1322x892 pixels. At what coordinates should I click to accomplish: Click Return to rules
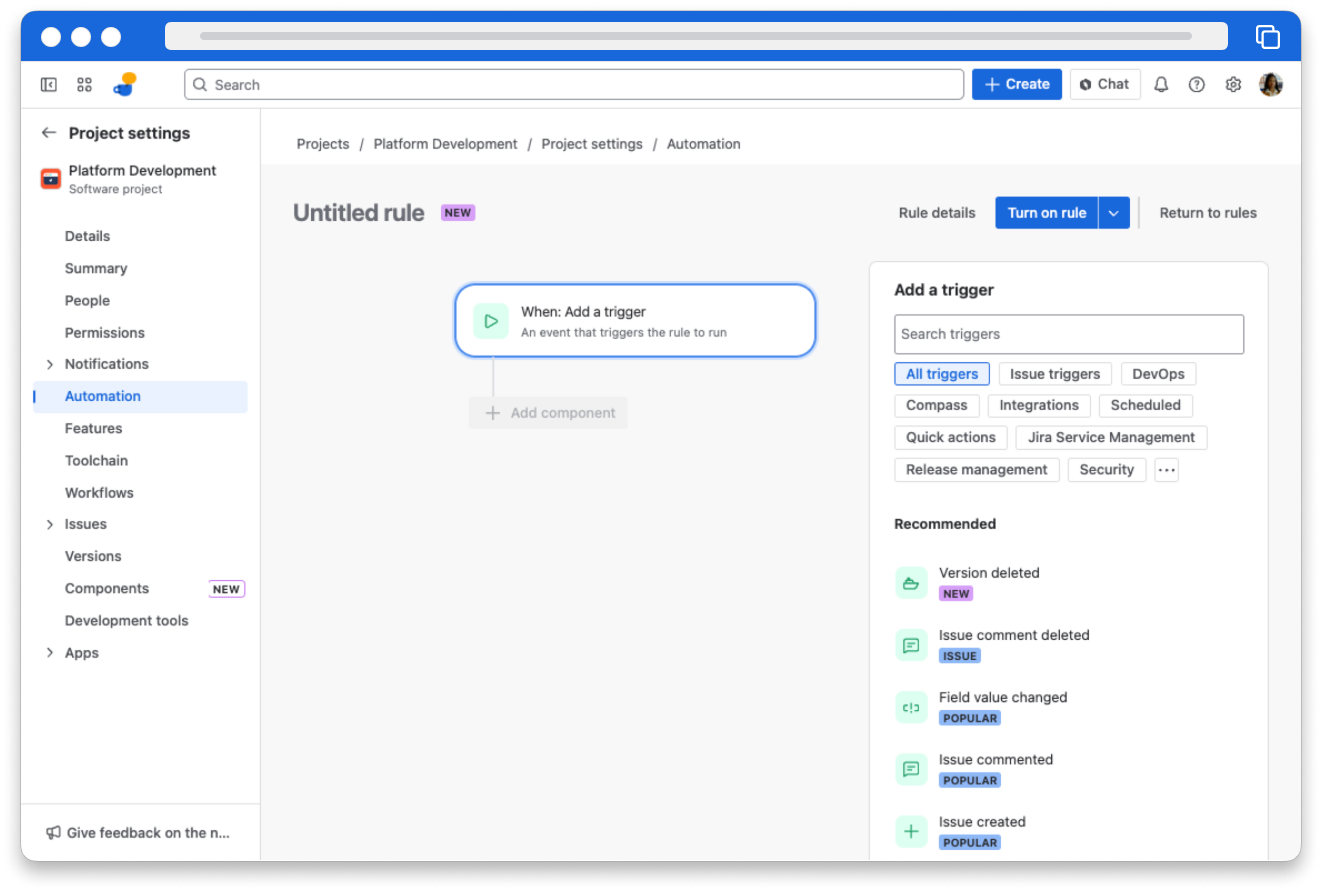(1208, 213)
